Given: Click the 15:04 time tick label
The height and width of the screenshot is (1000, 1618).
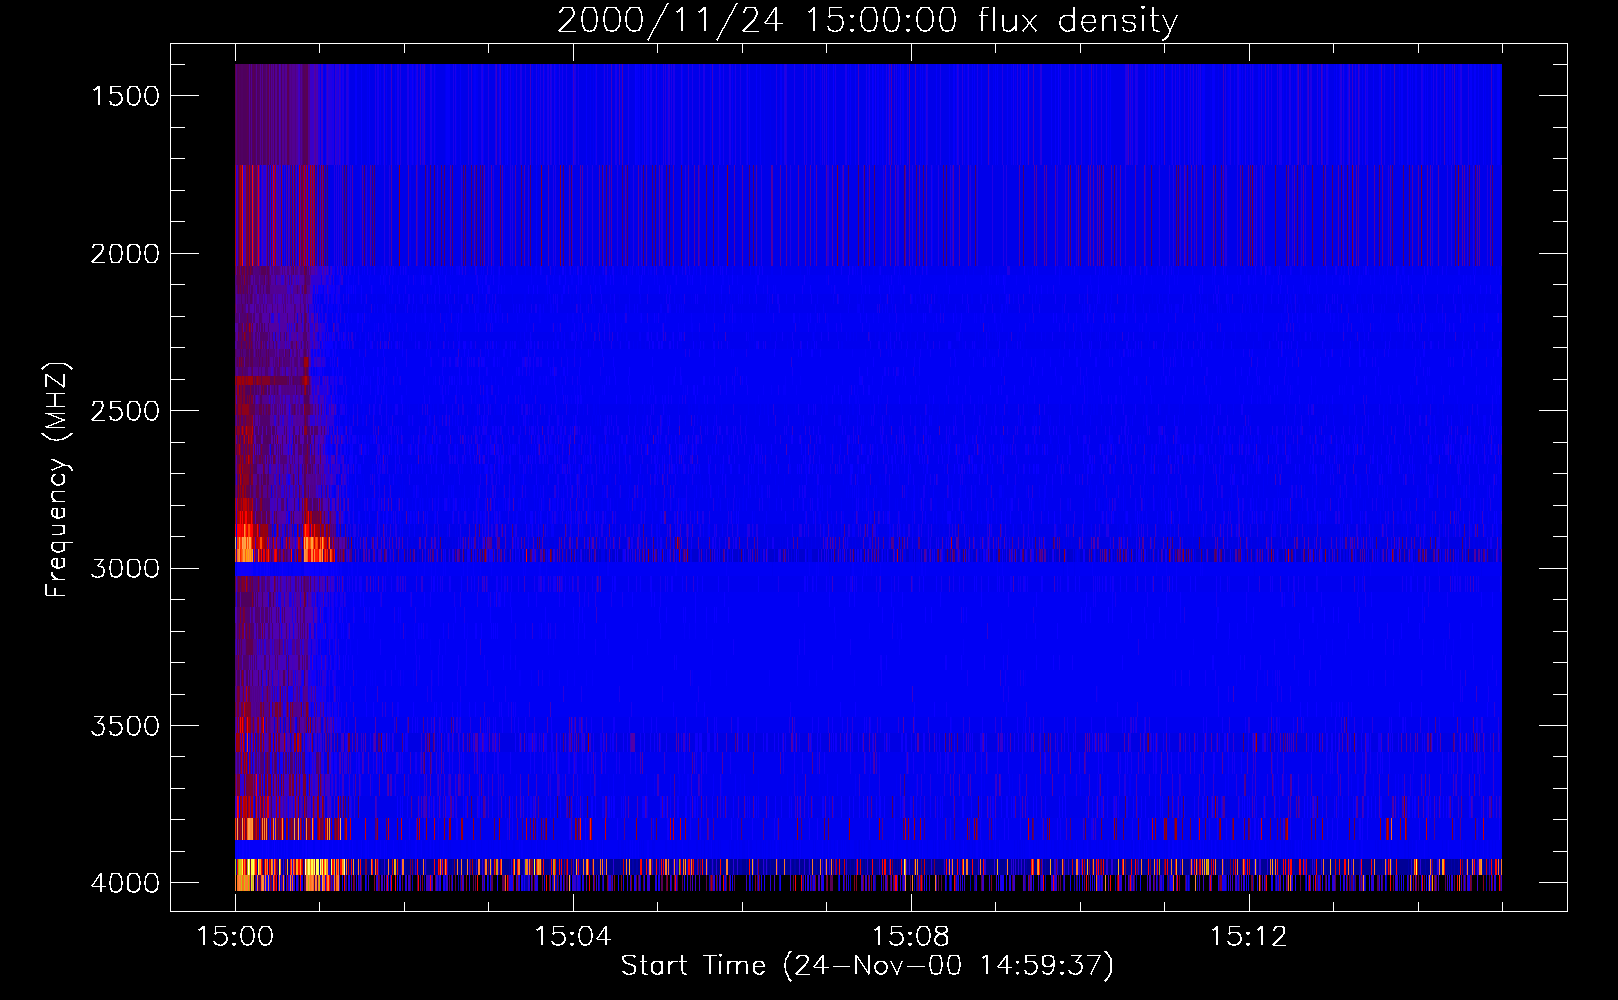Looking at the screenshot, I should (572, 937).
